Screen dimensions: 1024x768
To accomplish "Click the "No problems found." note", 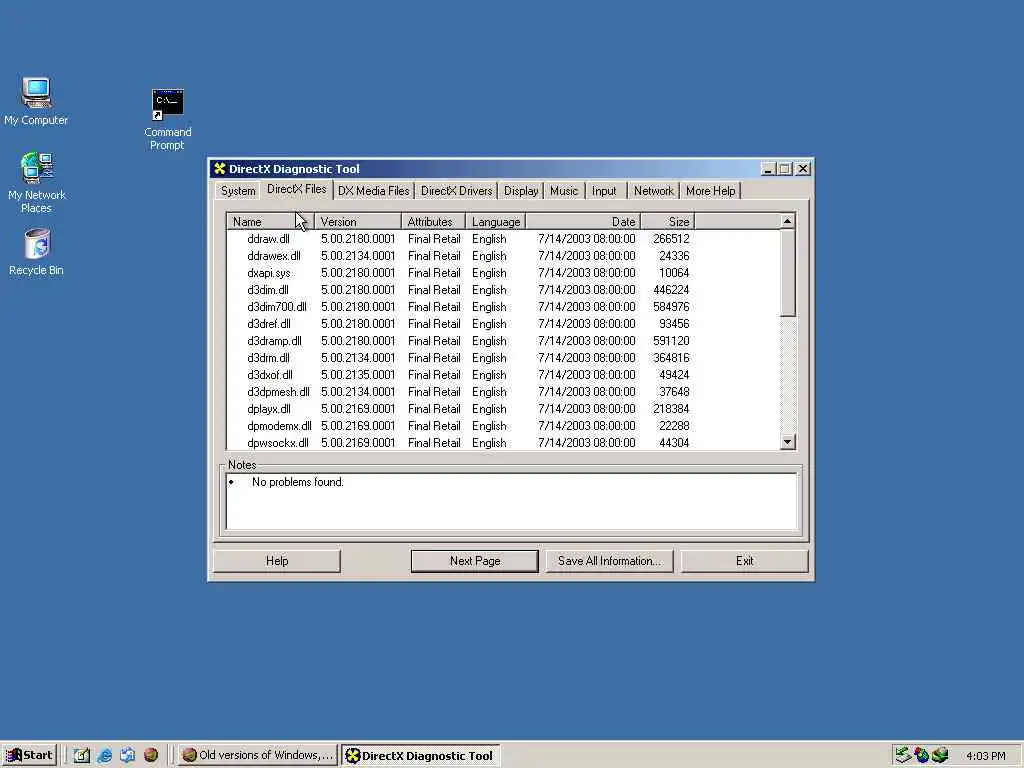I will [x=298, y=482].
